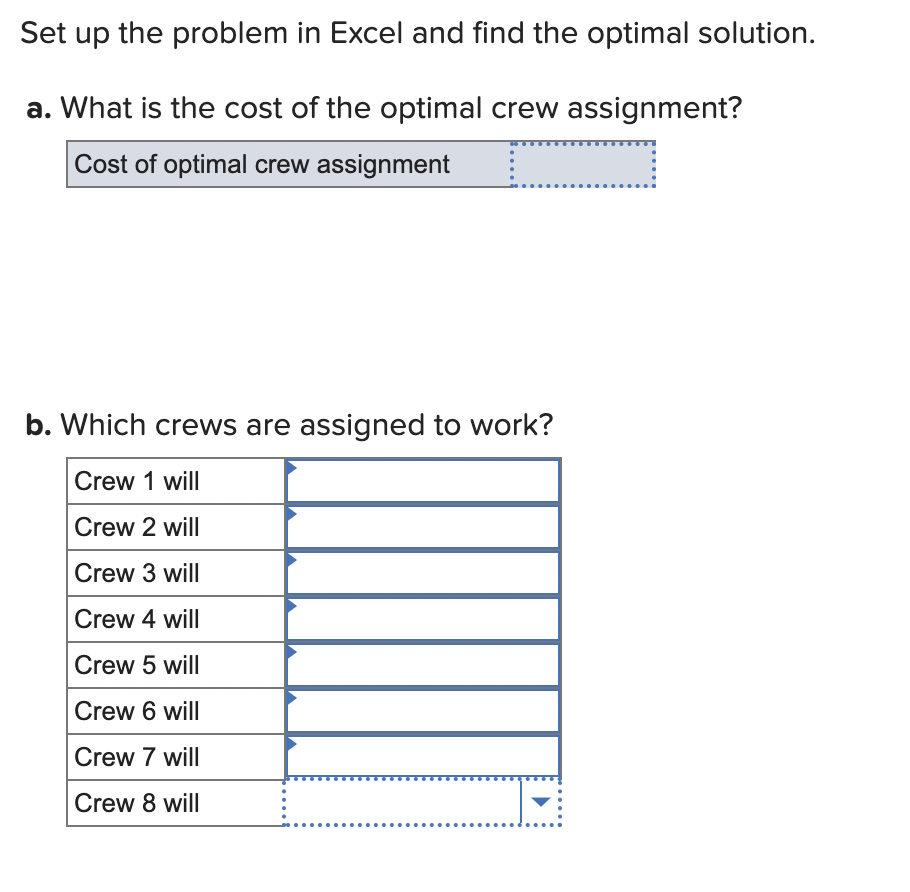Screen dimensions: 910x892
Task: Open the Crew 5 assignment dropdown
Action: [422, 665]
